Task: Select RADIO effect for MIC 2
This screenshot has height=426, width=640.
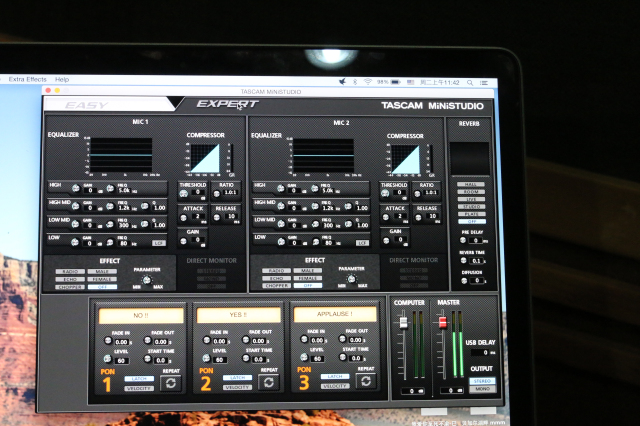Action: coord(276,271)
